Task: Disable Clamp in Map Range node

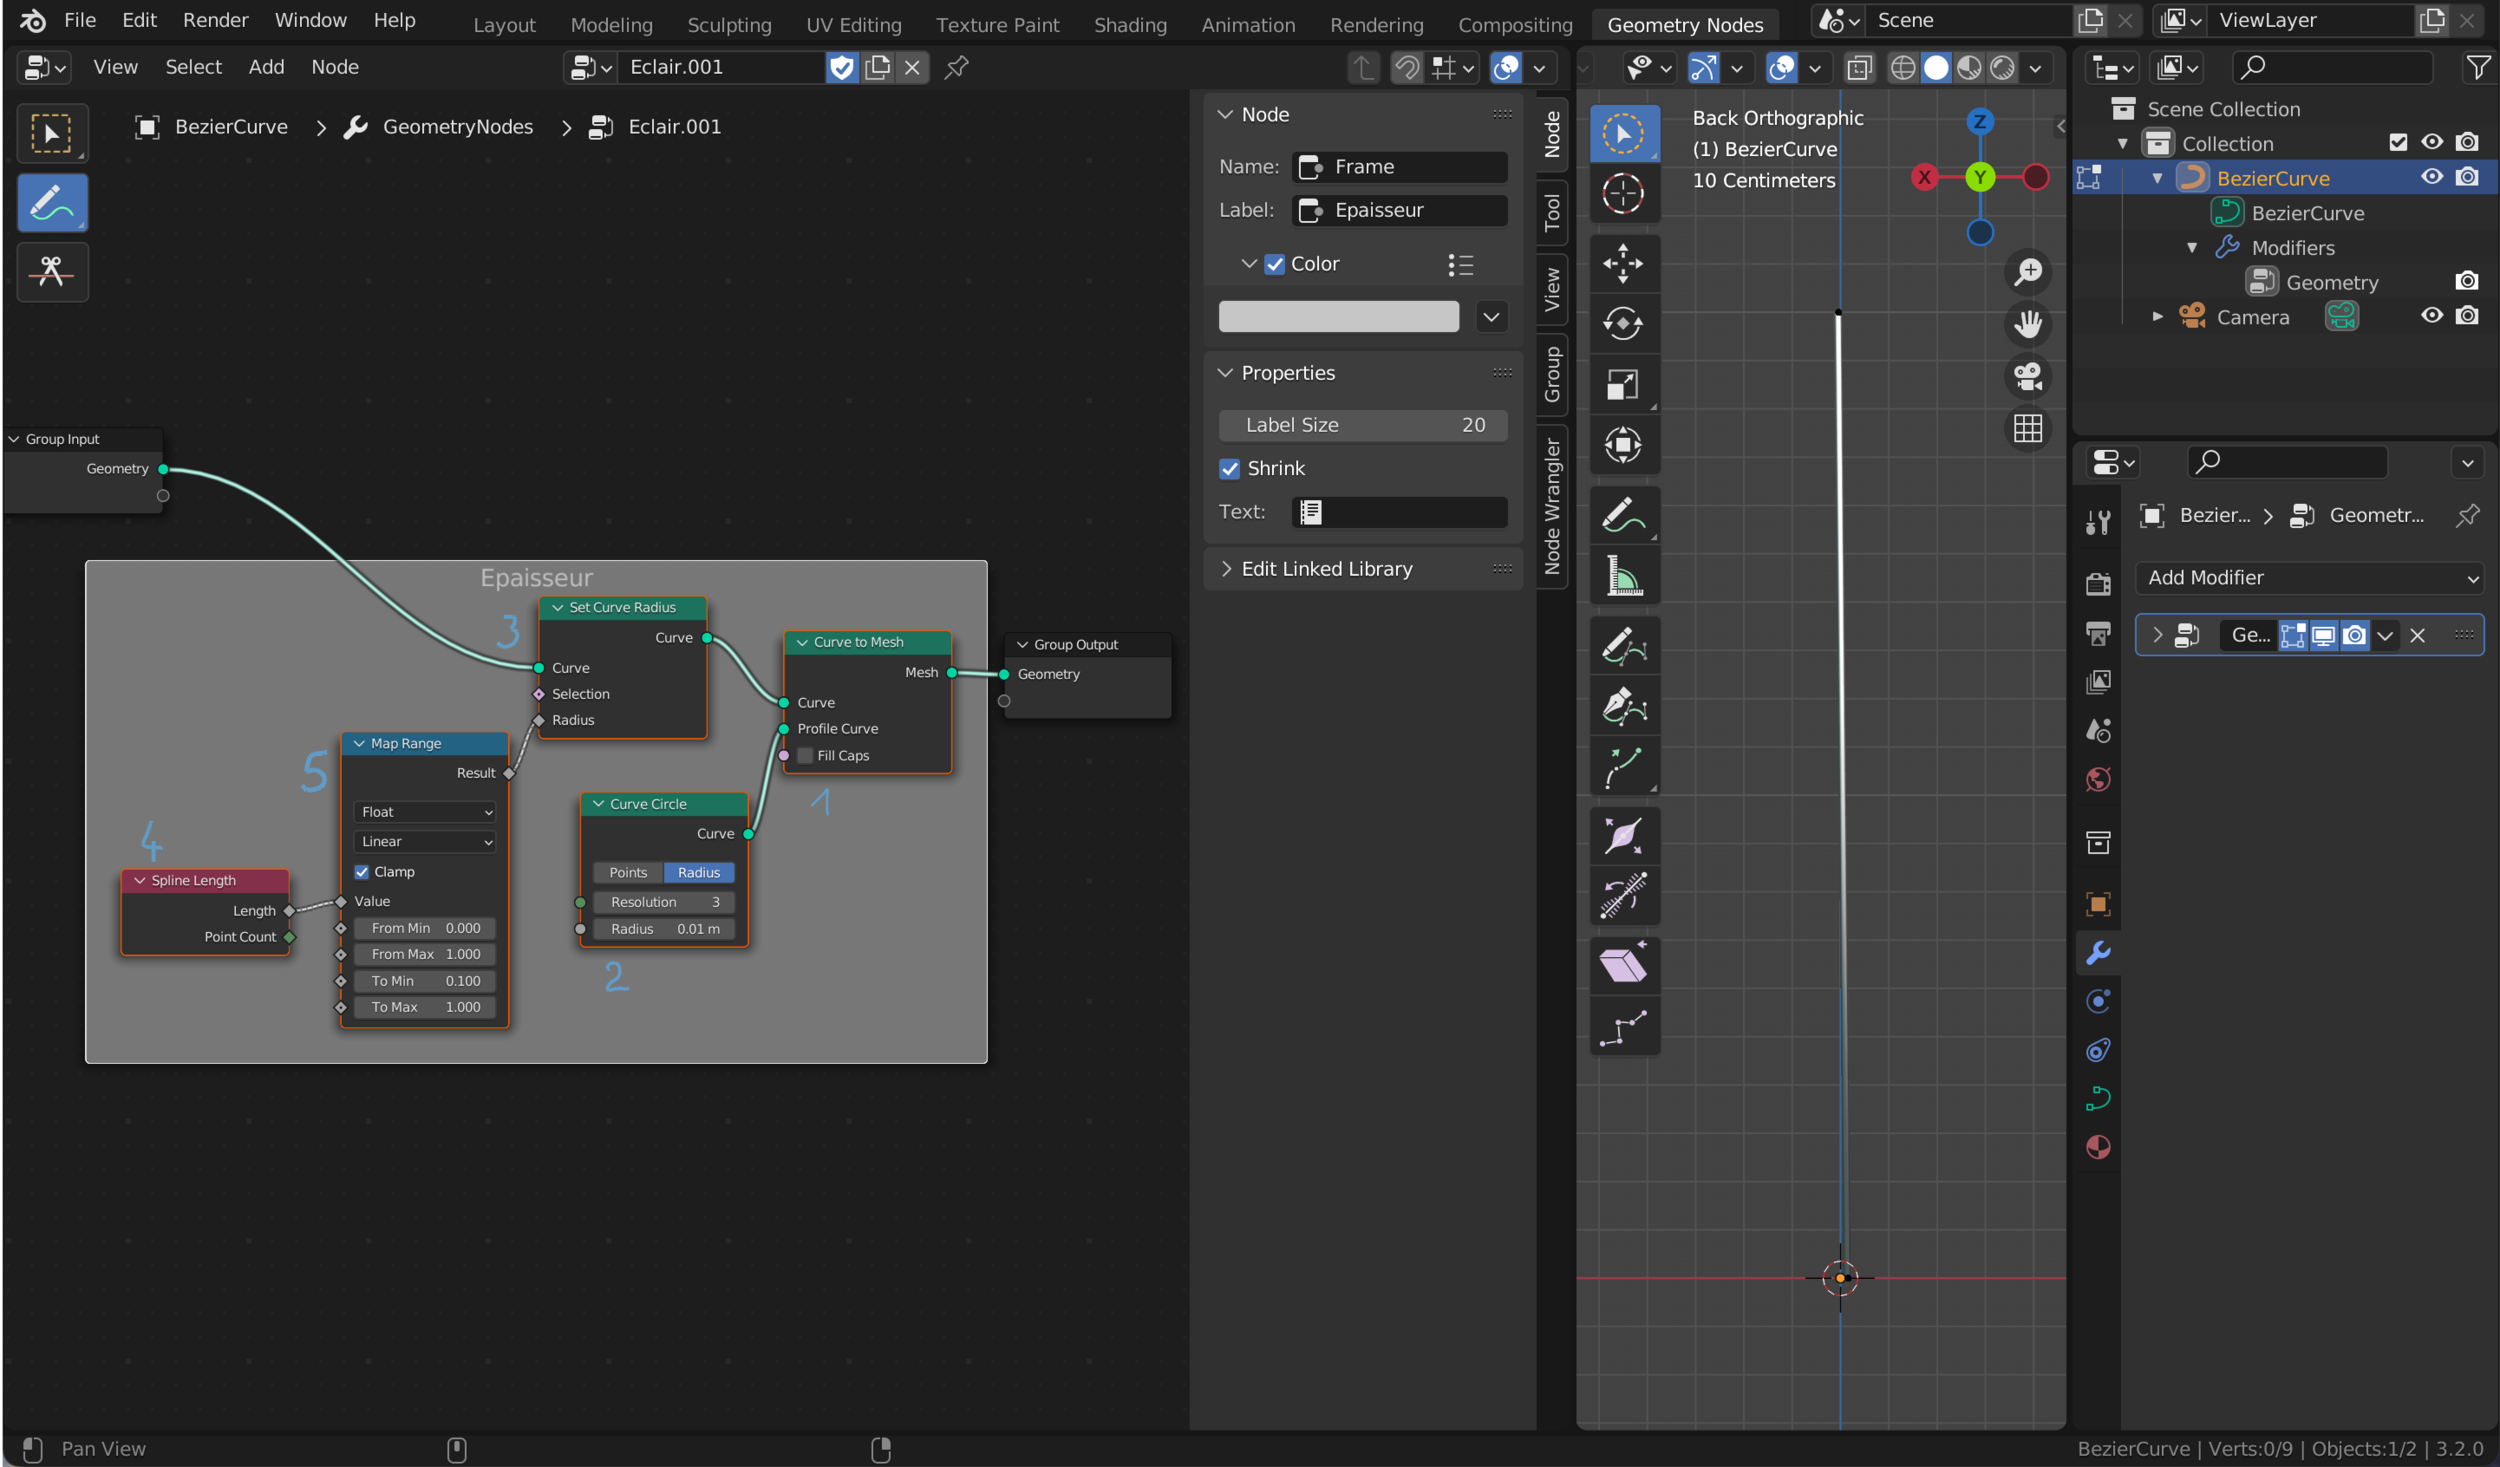Action: pyautogui.click(x=362, y=872)
